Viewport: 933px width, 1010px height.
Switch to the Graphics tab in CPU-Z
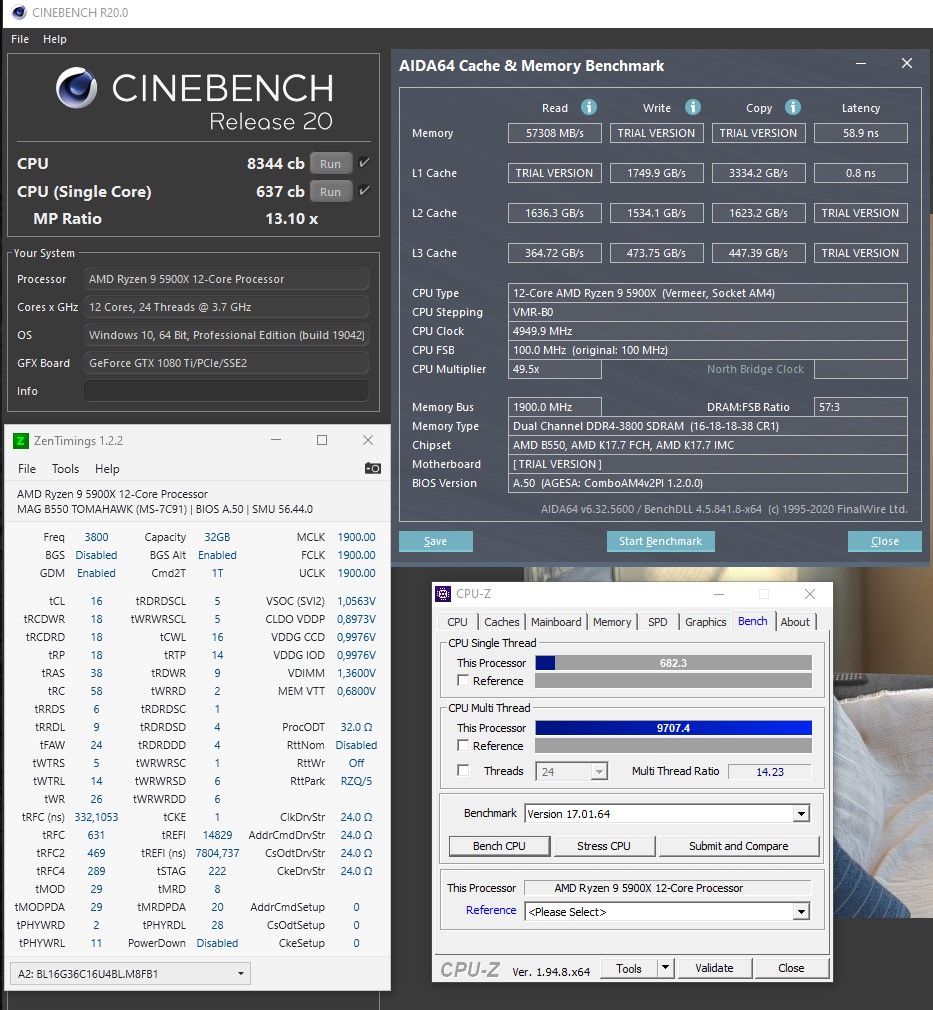tap(706, 622)
